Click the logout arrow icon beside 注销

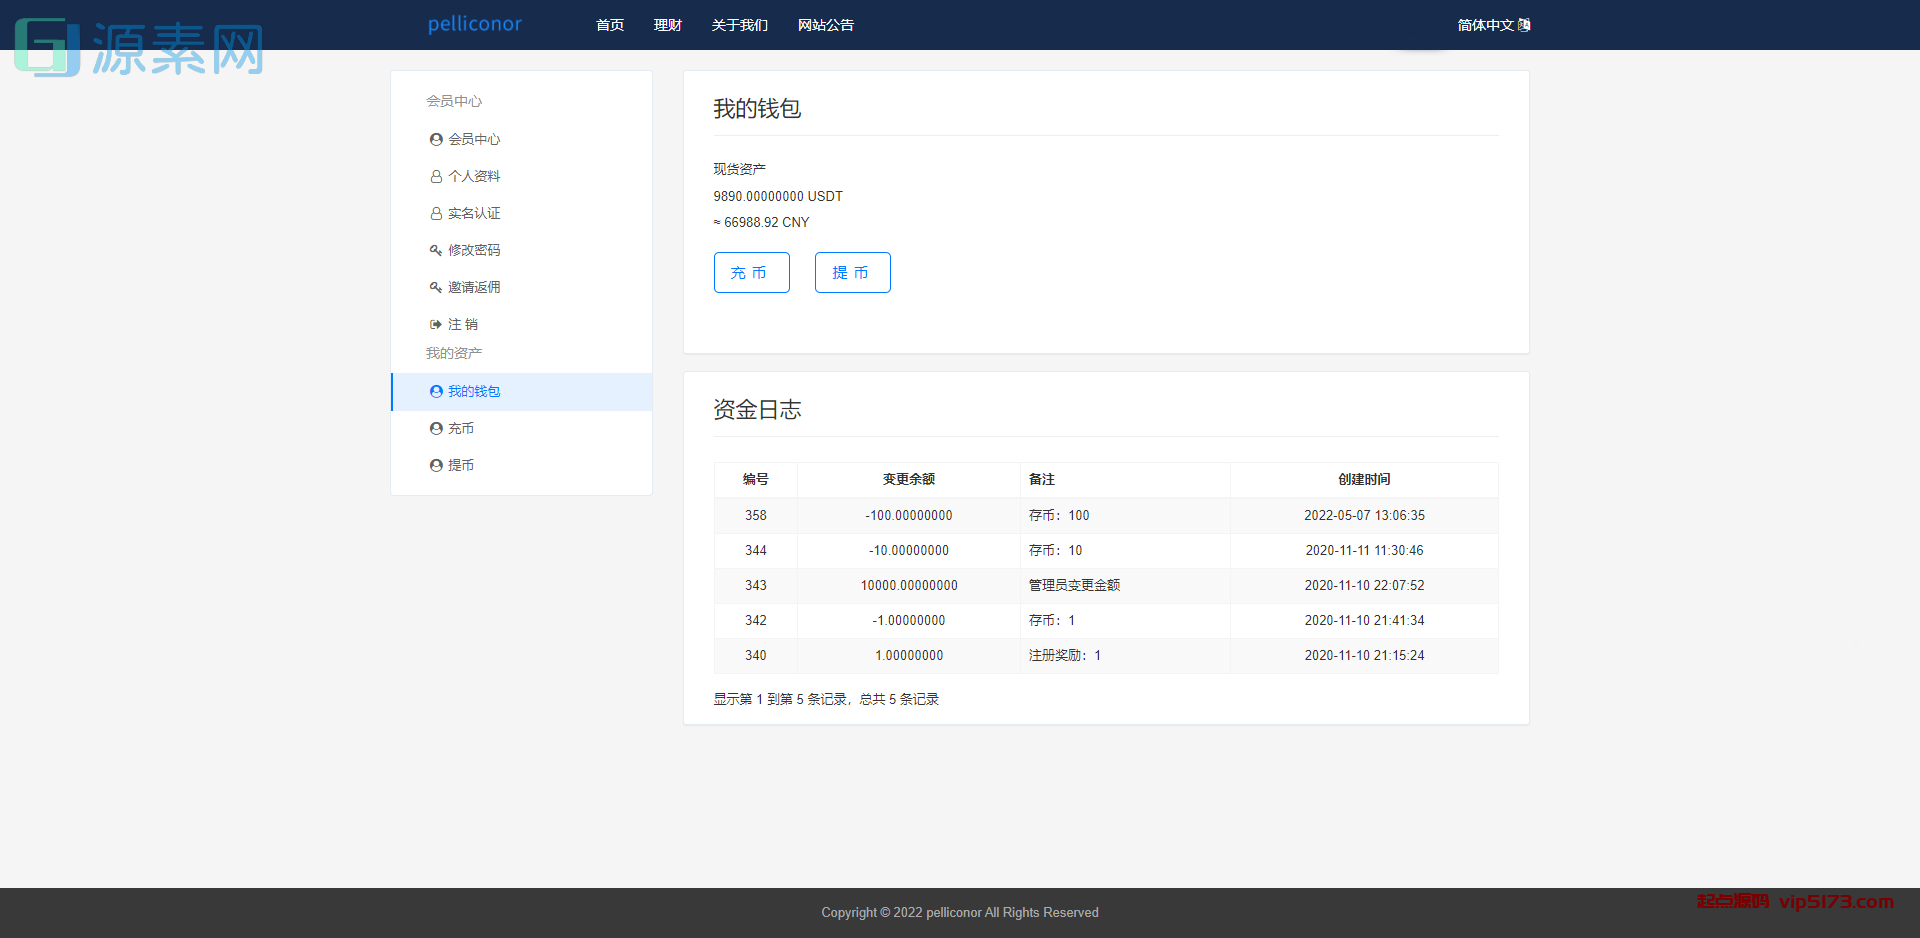point(435,324)
